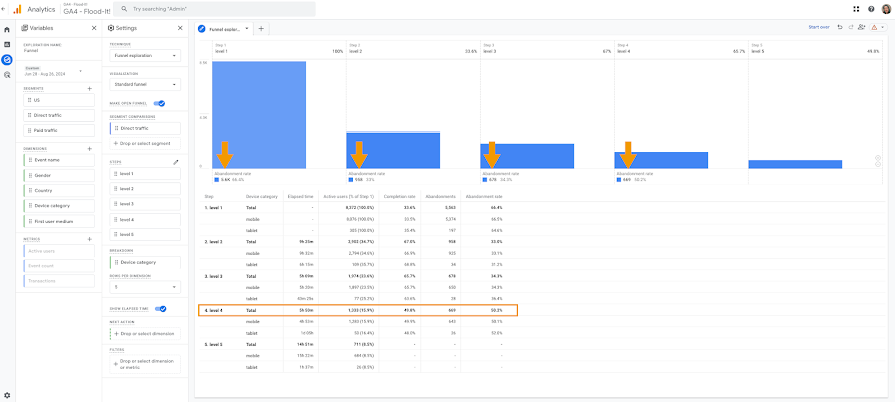The image size is (895, 402).
Task: Open the Google apps grid icon
Action: 856,9
